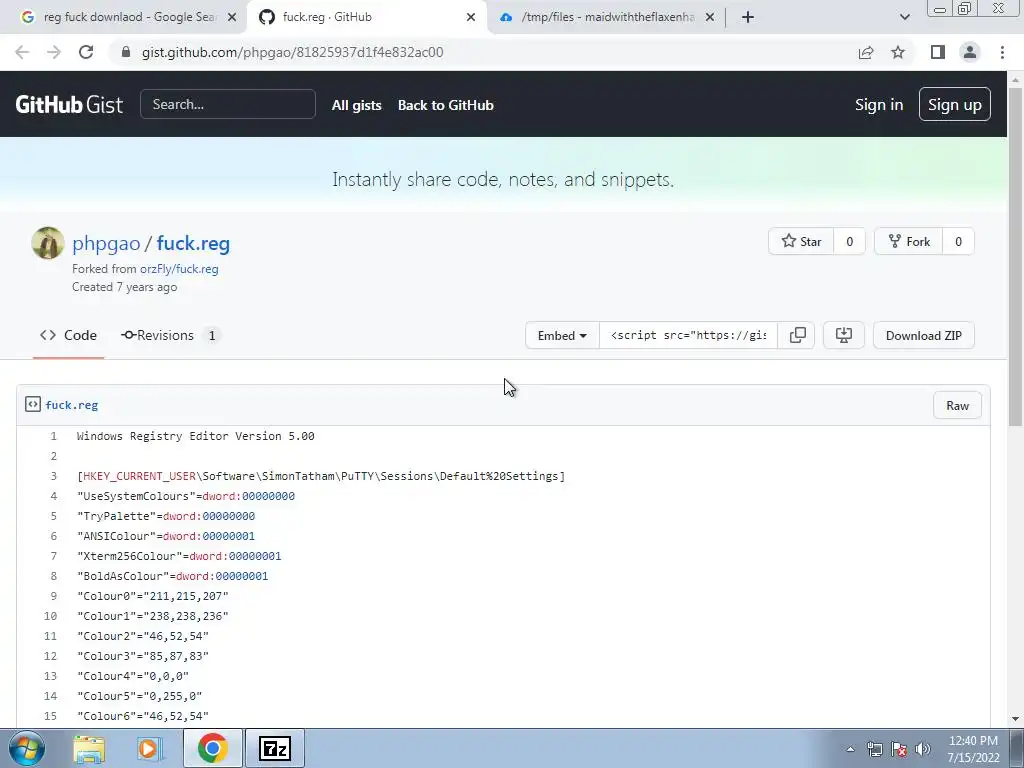This screenshot has height=768, width=1024.
Task: Click line number 3
Action: (x=54, y=476)
